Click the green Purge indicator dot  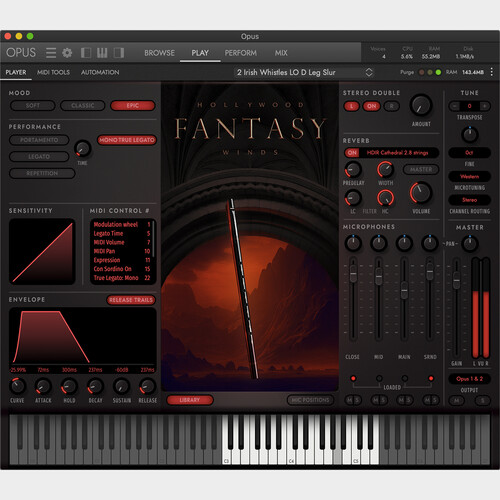pyautogui.click(x=438, y=72)
